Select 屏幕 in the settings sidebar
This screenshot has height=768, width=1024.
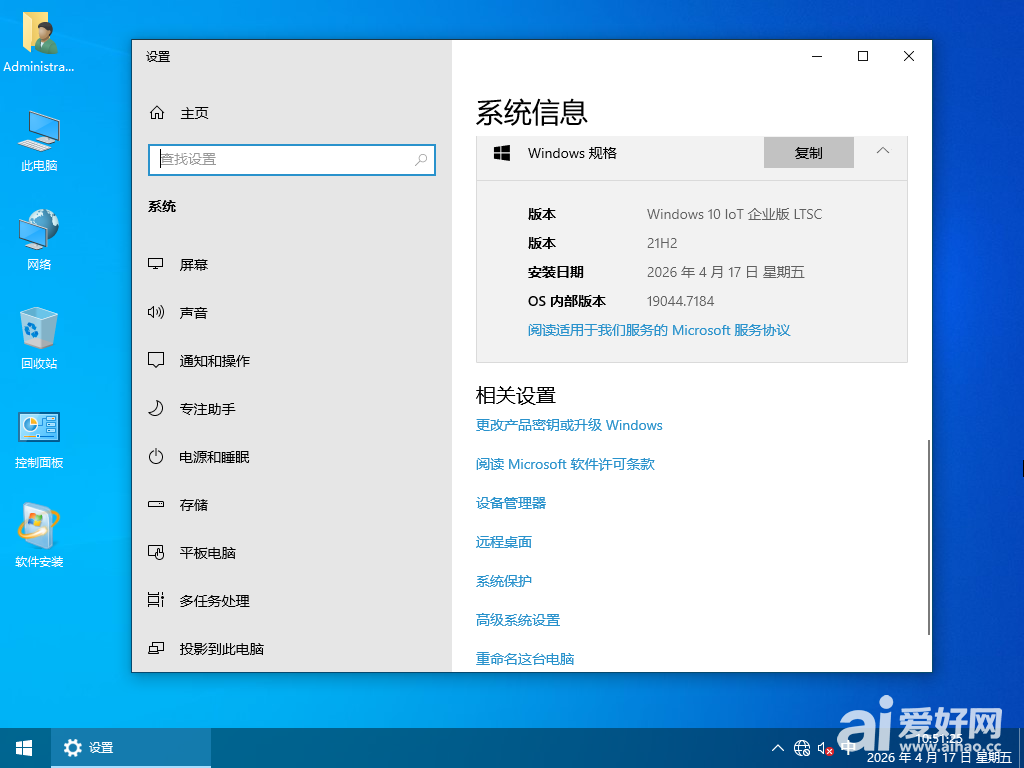[x=291, y=264]
